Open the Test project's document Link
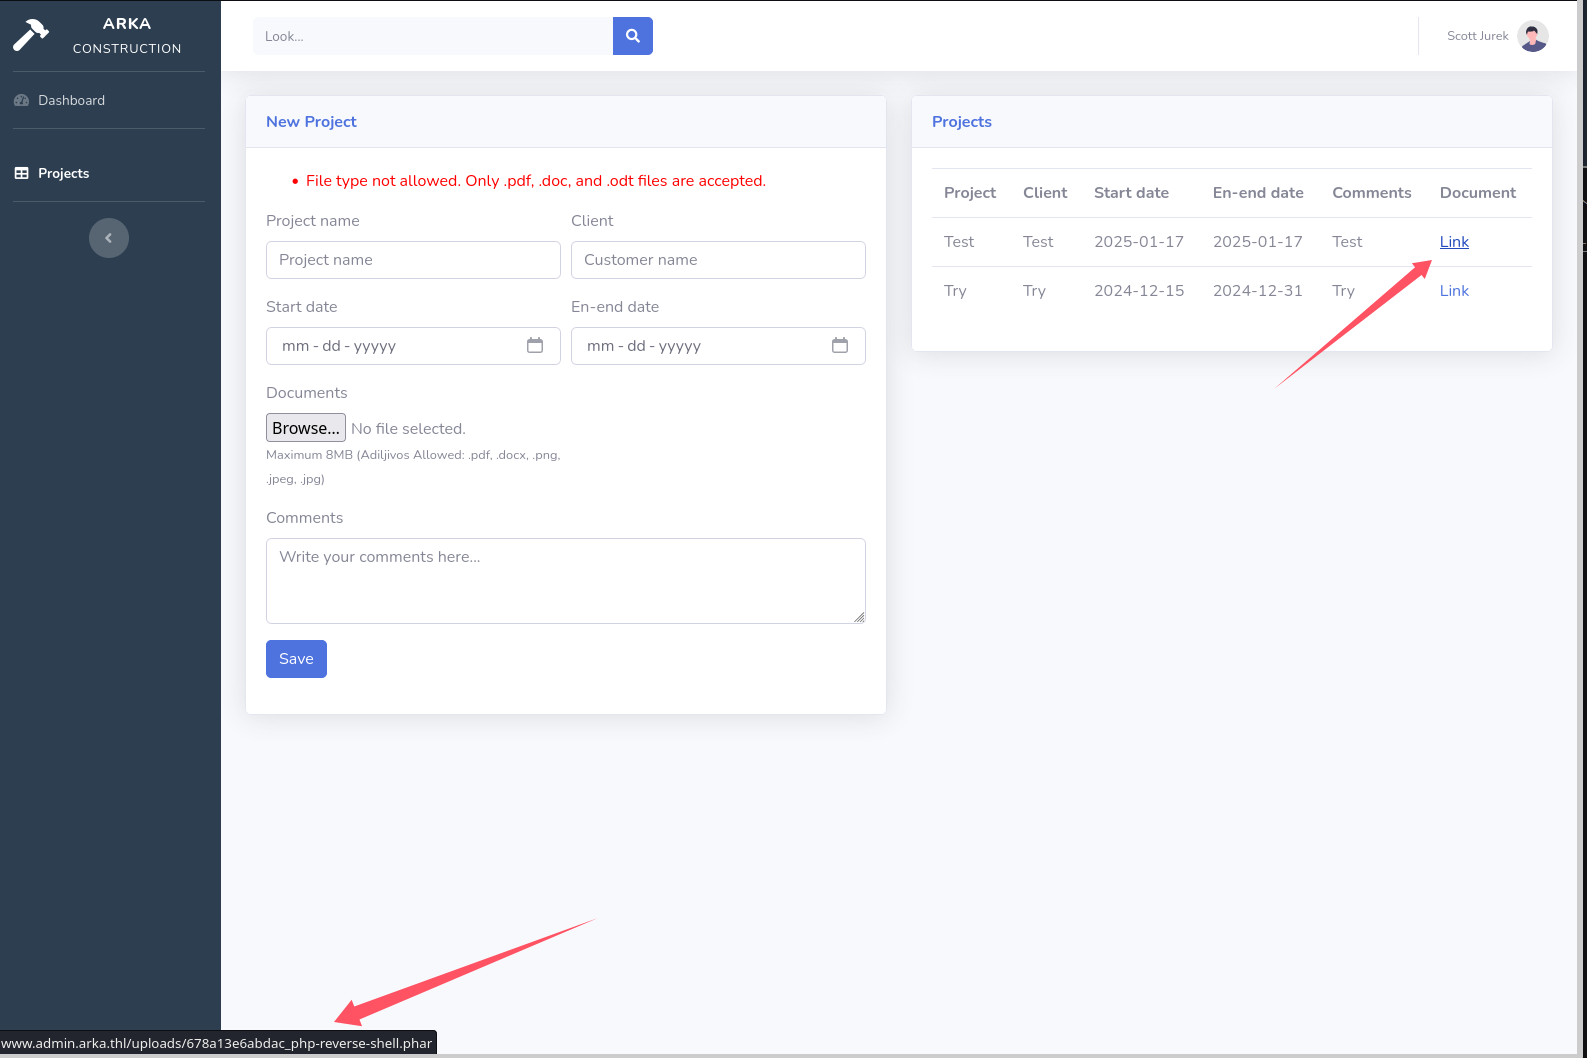 1454,242
